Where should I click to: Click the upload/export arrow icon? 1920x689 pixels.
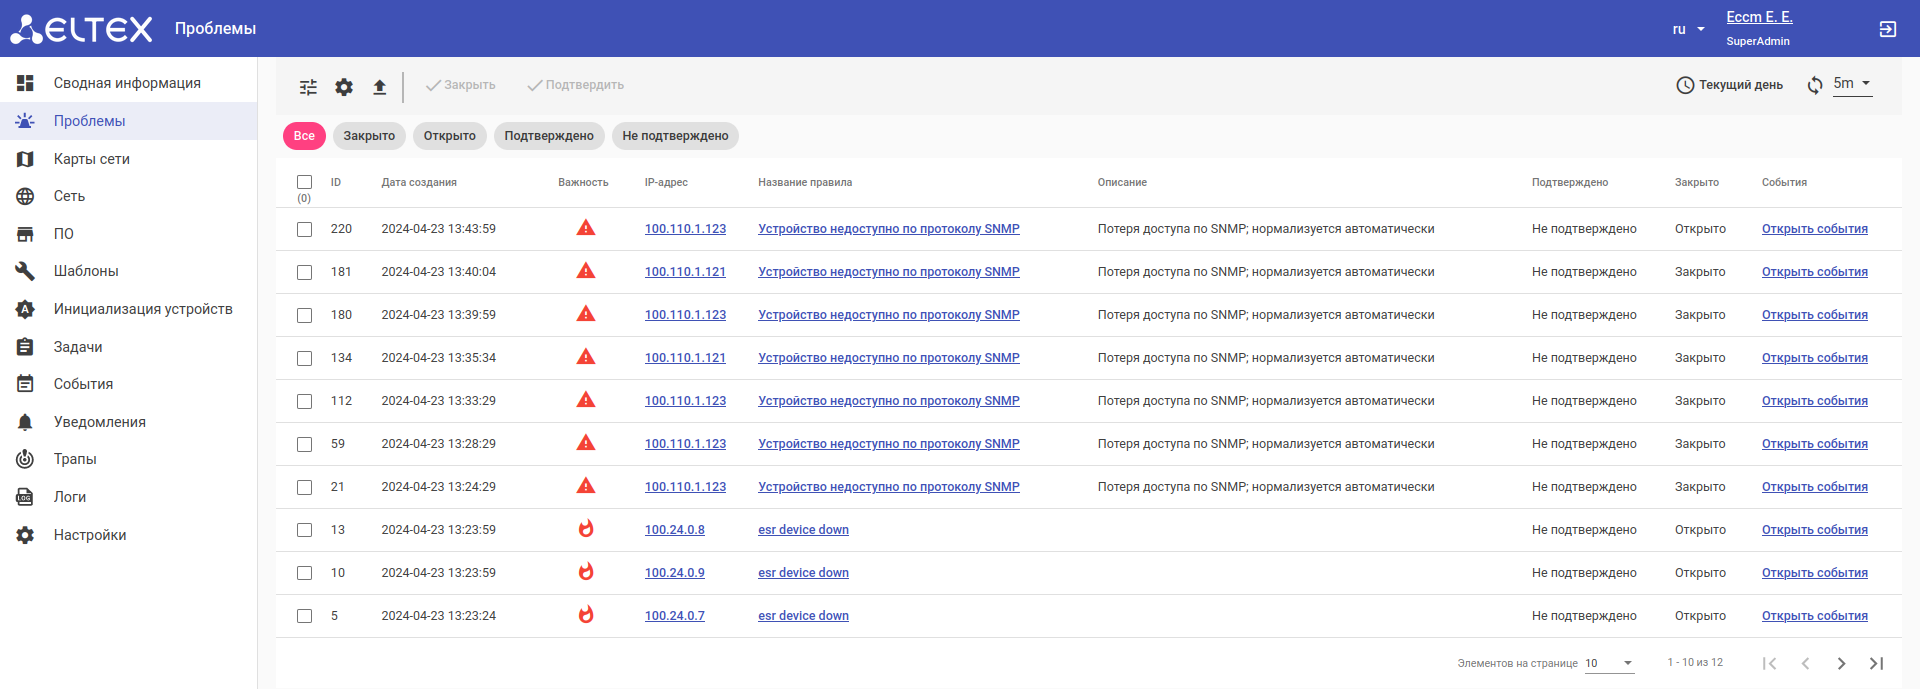[x=380, y=87]
